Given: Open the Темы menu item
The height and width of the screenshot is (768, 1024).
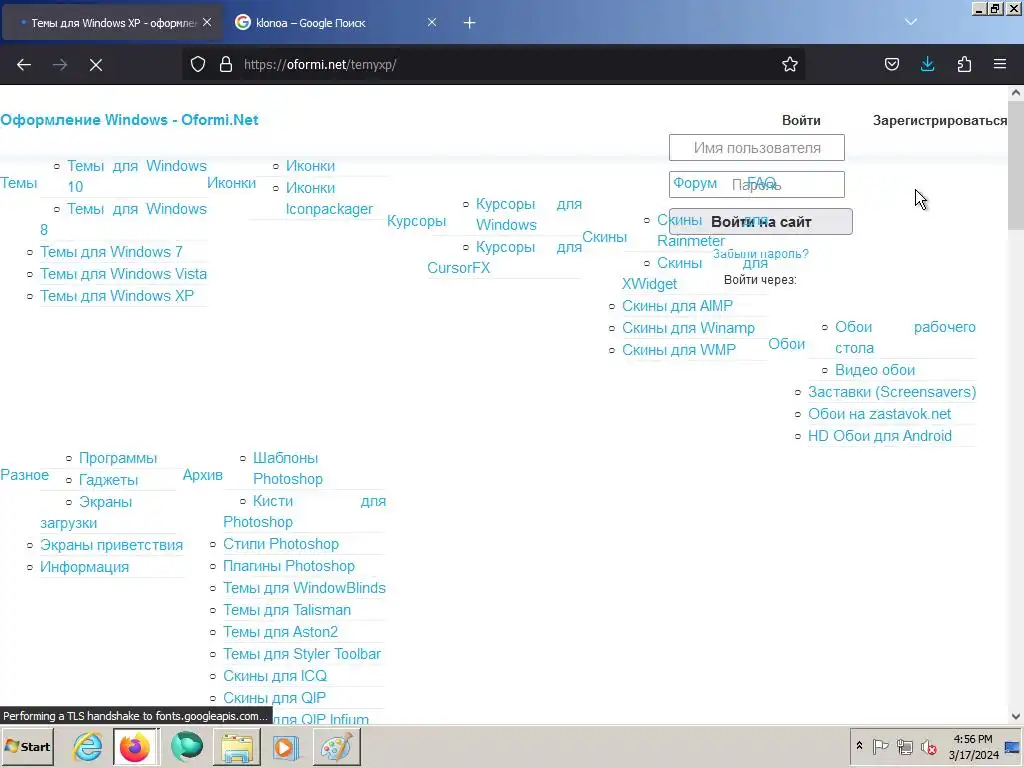Looking at the screenshot, I should 18,183.
